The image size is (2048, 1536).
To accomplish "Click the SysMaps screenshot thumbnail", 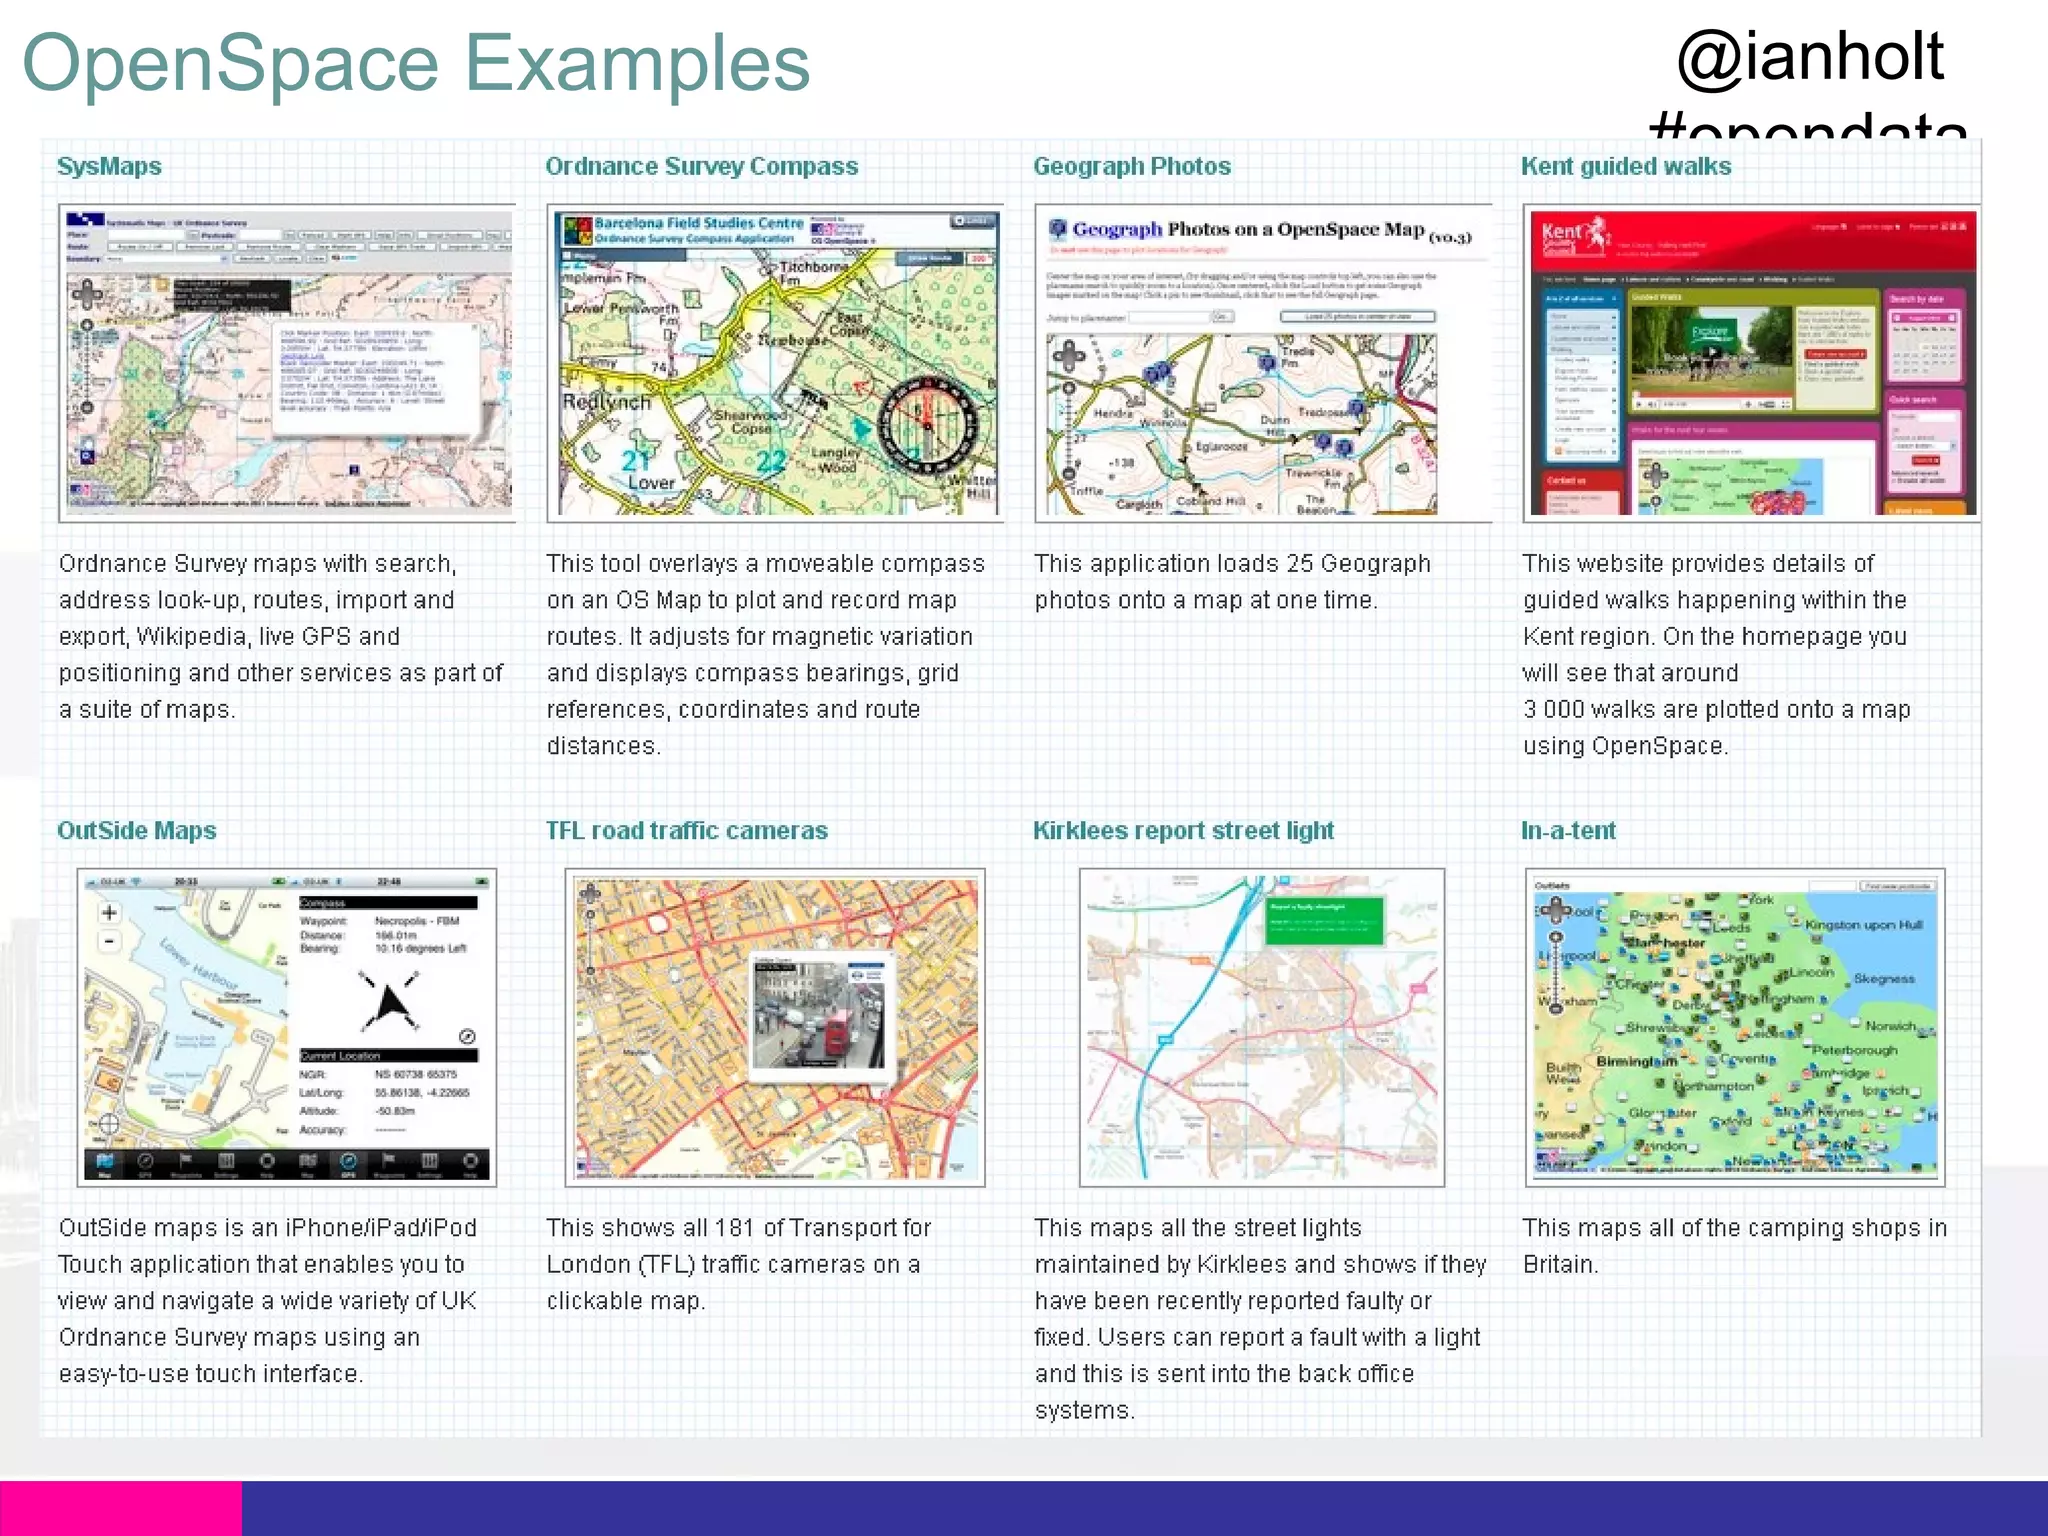I will pos(287,363).
